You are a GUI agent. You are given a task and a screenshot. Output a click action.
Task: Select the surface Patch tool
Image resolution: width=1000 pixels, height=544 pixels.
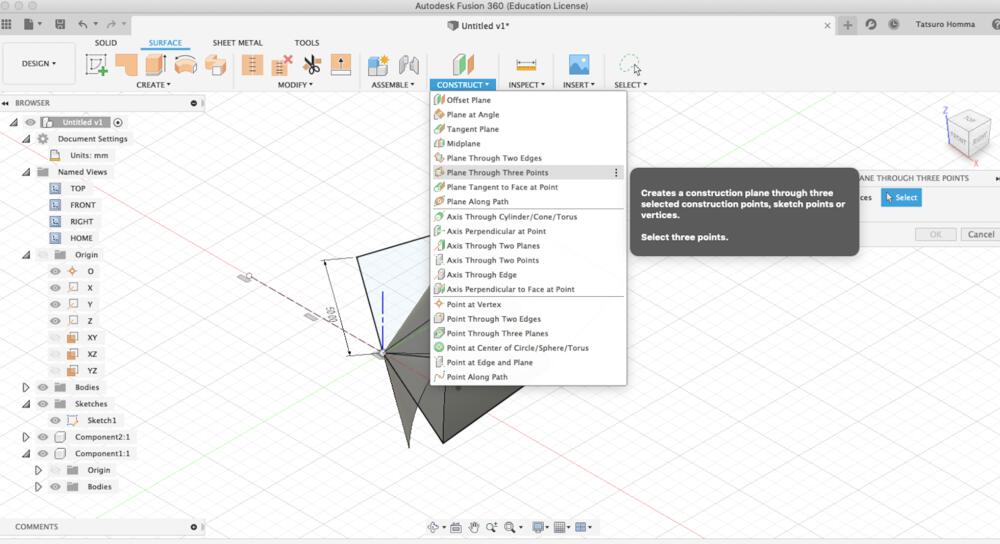126,64
